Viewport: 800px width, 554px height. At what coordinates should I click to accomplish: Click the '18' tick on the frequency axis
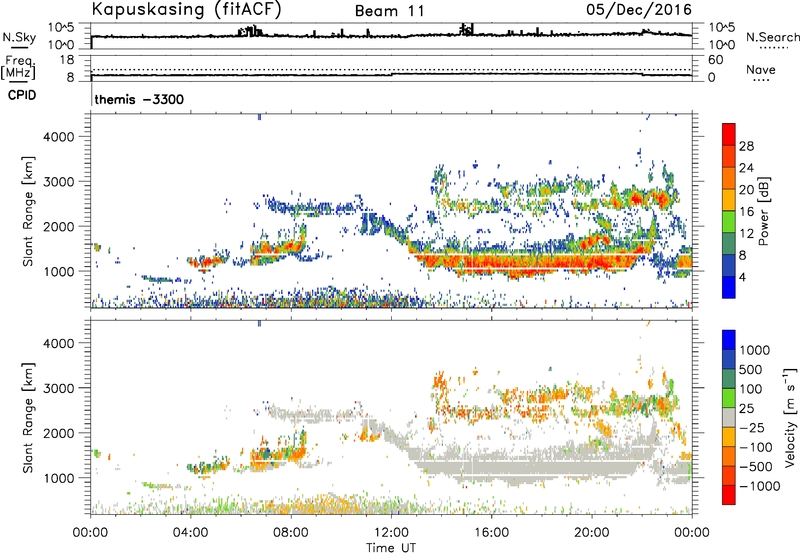[x=66, y=60]
